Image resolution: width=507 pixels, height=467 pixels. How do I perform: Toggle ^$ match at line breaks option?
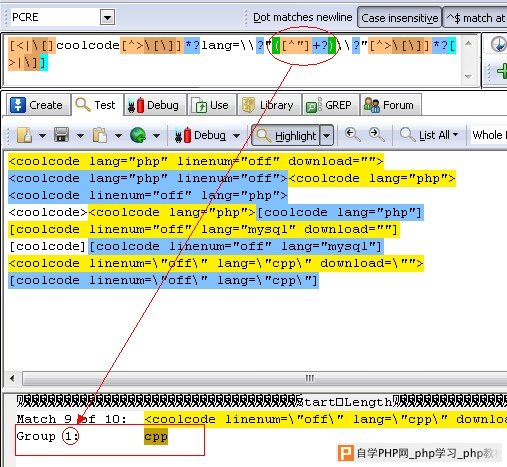tap(476, 18)
